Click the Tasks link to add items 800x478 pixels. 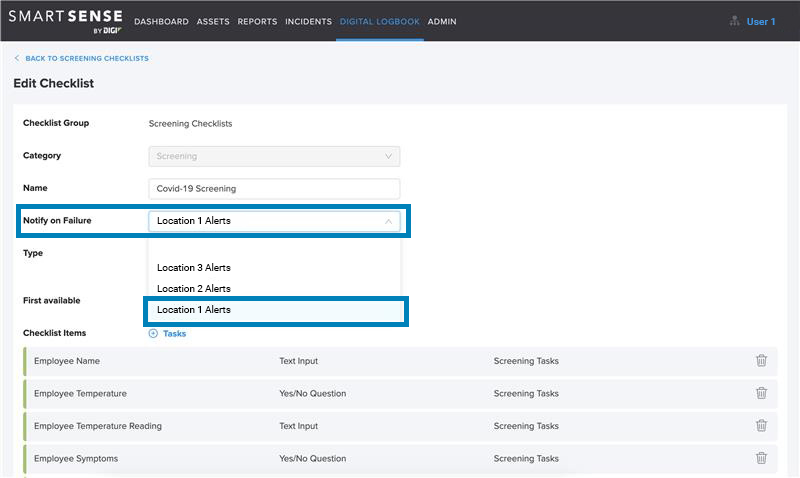pyautogui.click(x=174, y=334)
